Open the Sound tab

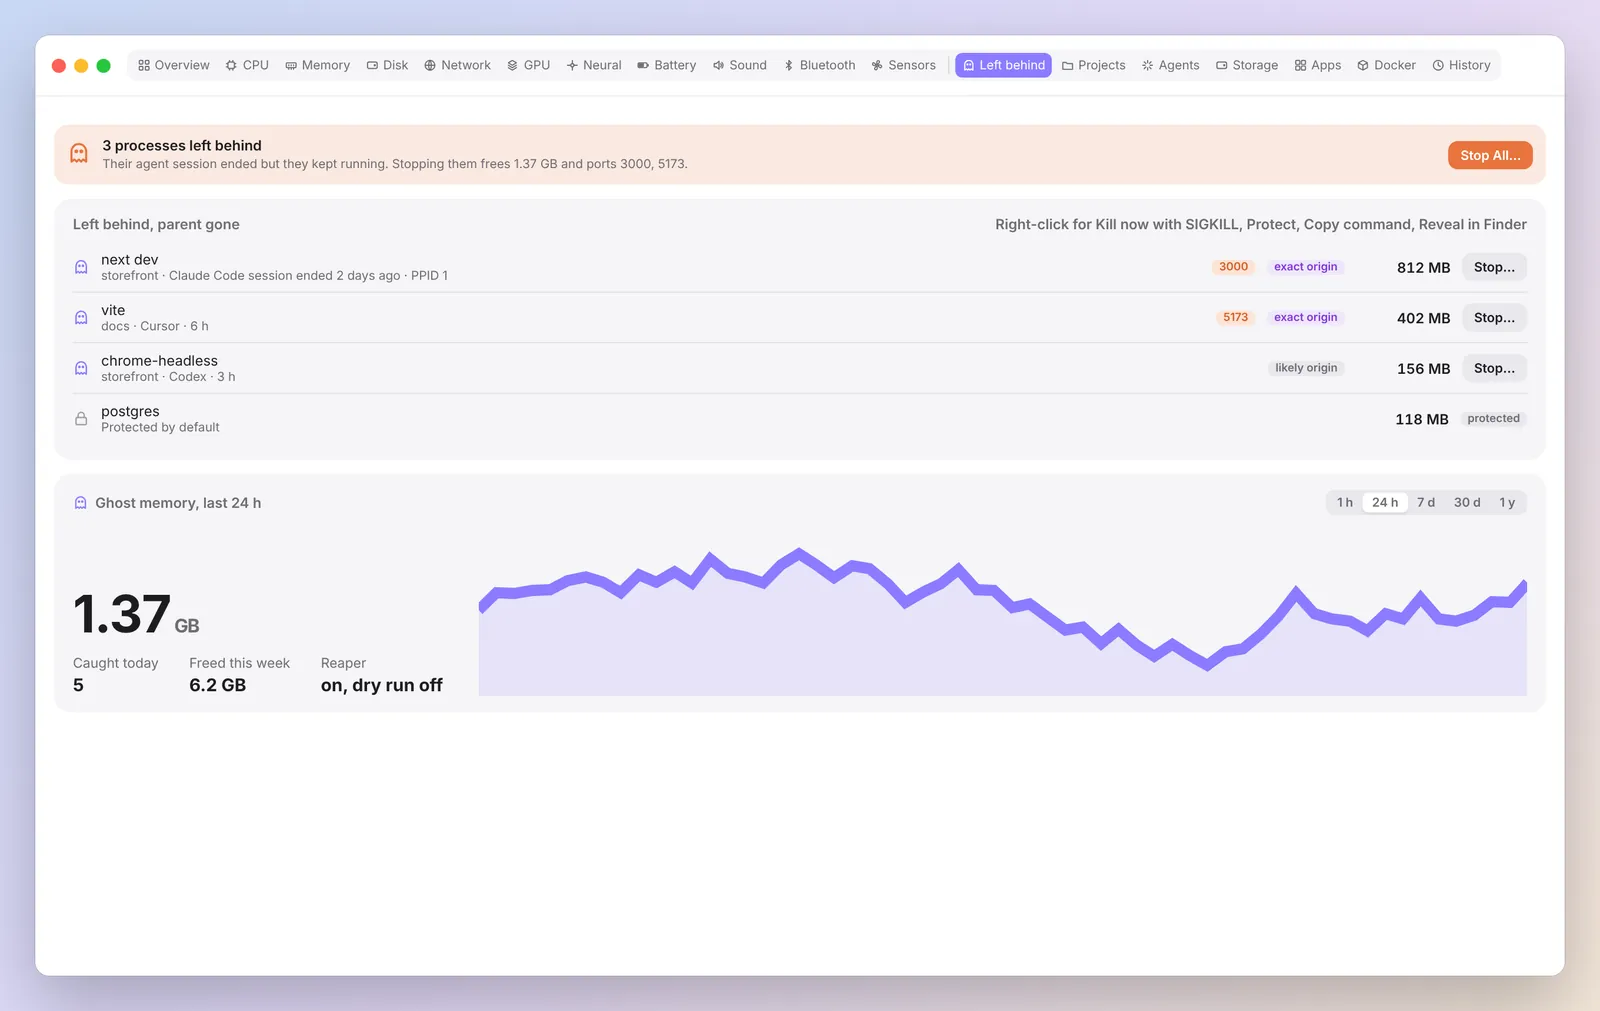point(740,65)
